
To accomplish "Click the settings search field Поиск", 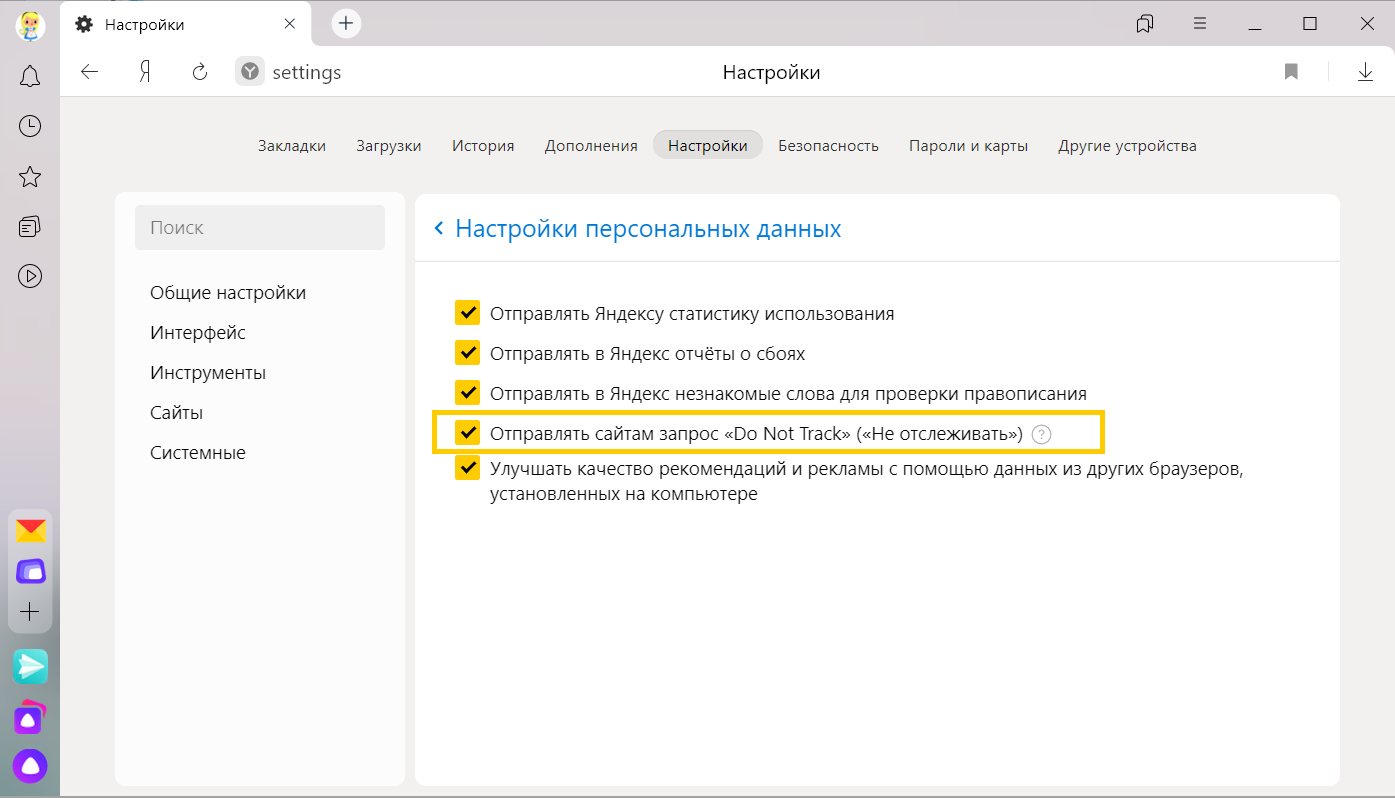I will tap(260, 228).
